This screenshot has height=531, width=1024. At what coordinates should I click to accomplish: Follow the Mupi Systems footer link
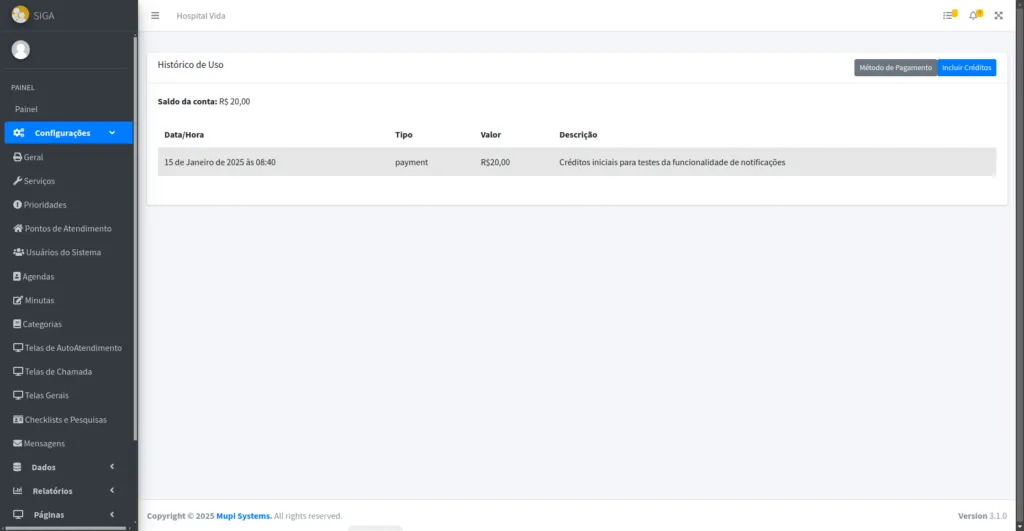tap(244, 516)
